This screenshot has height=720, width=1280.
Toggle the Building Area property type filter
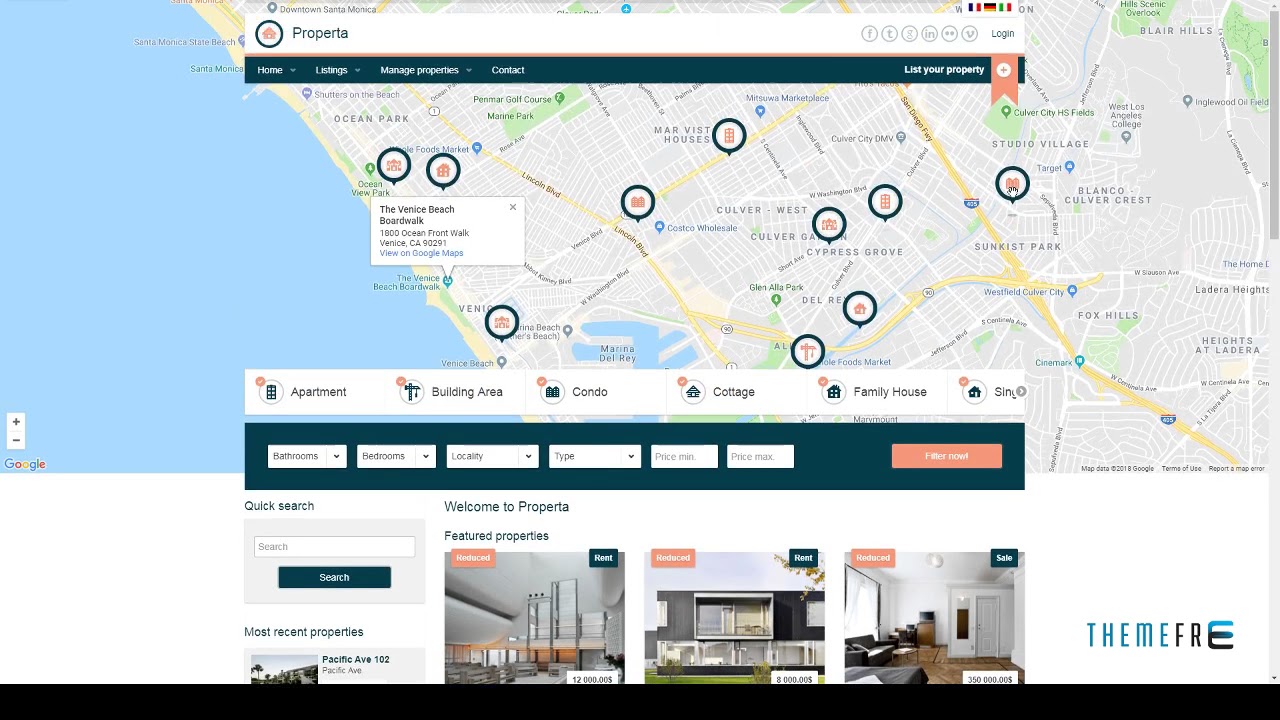coord(453,392)
